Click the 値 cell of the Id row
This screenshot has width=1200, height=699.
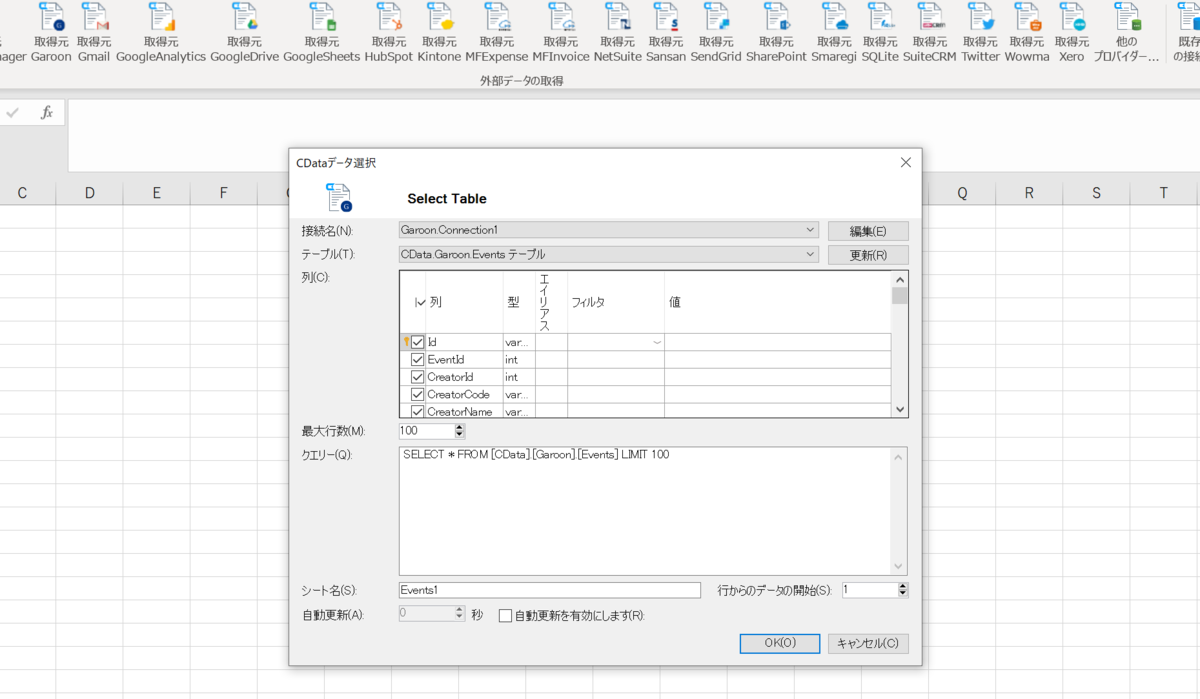(x=778, y=342)
